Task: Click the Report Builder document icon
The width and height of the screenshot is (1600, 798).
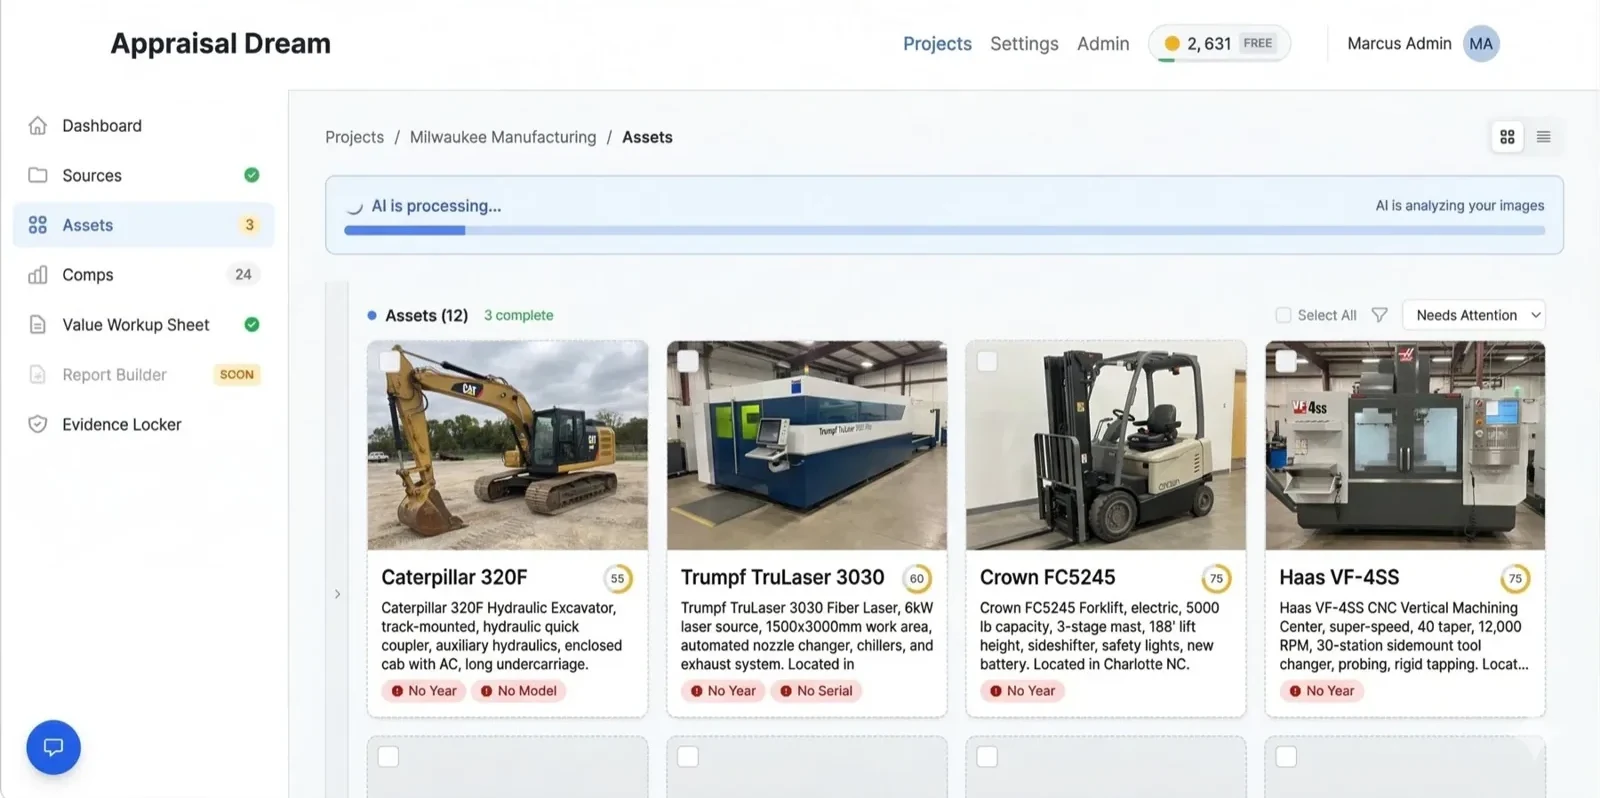Action: [x=38, y=375]
